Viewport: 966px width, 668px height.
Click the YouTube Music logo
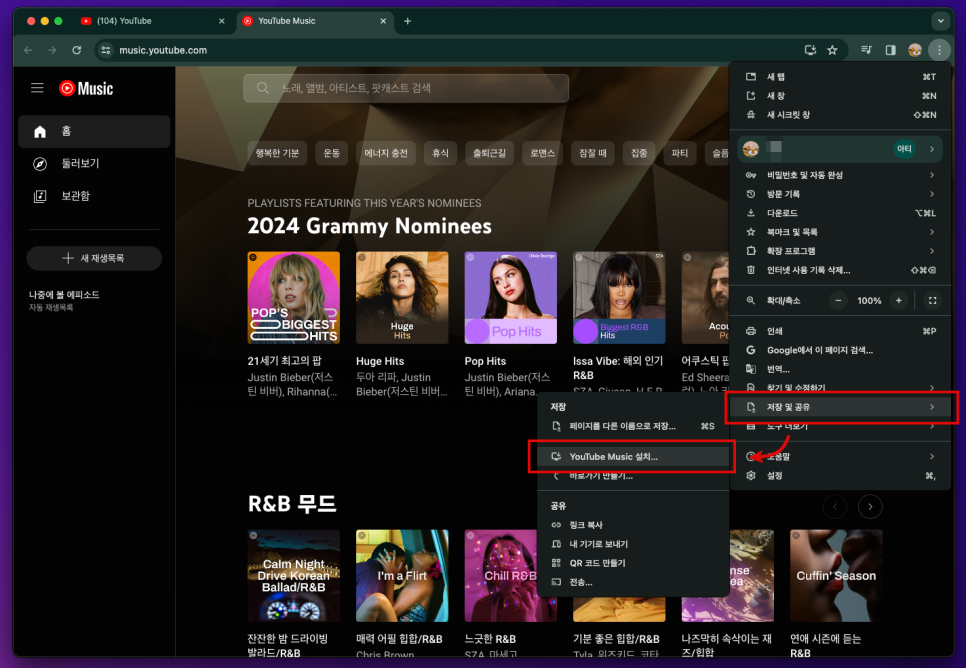(x=86, y=88)
